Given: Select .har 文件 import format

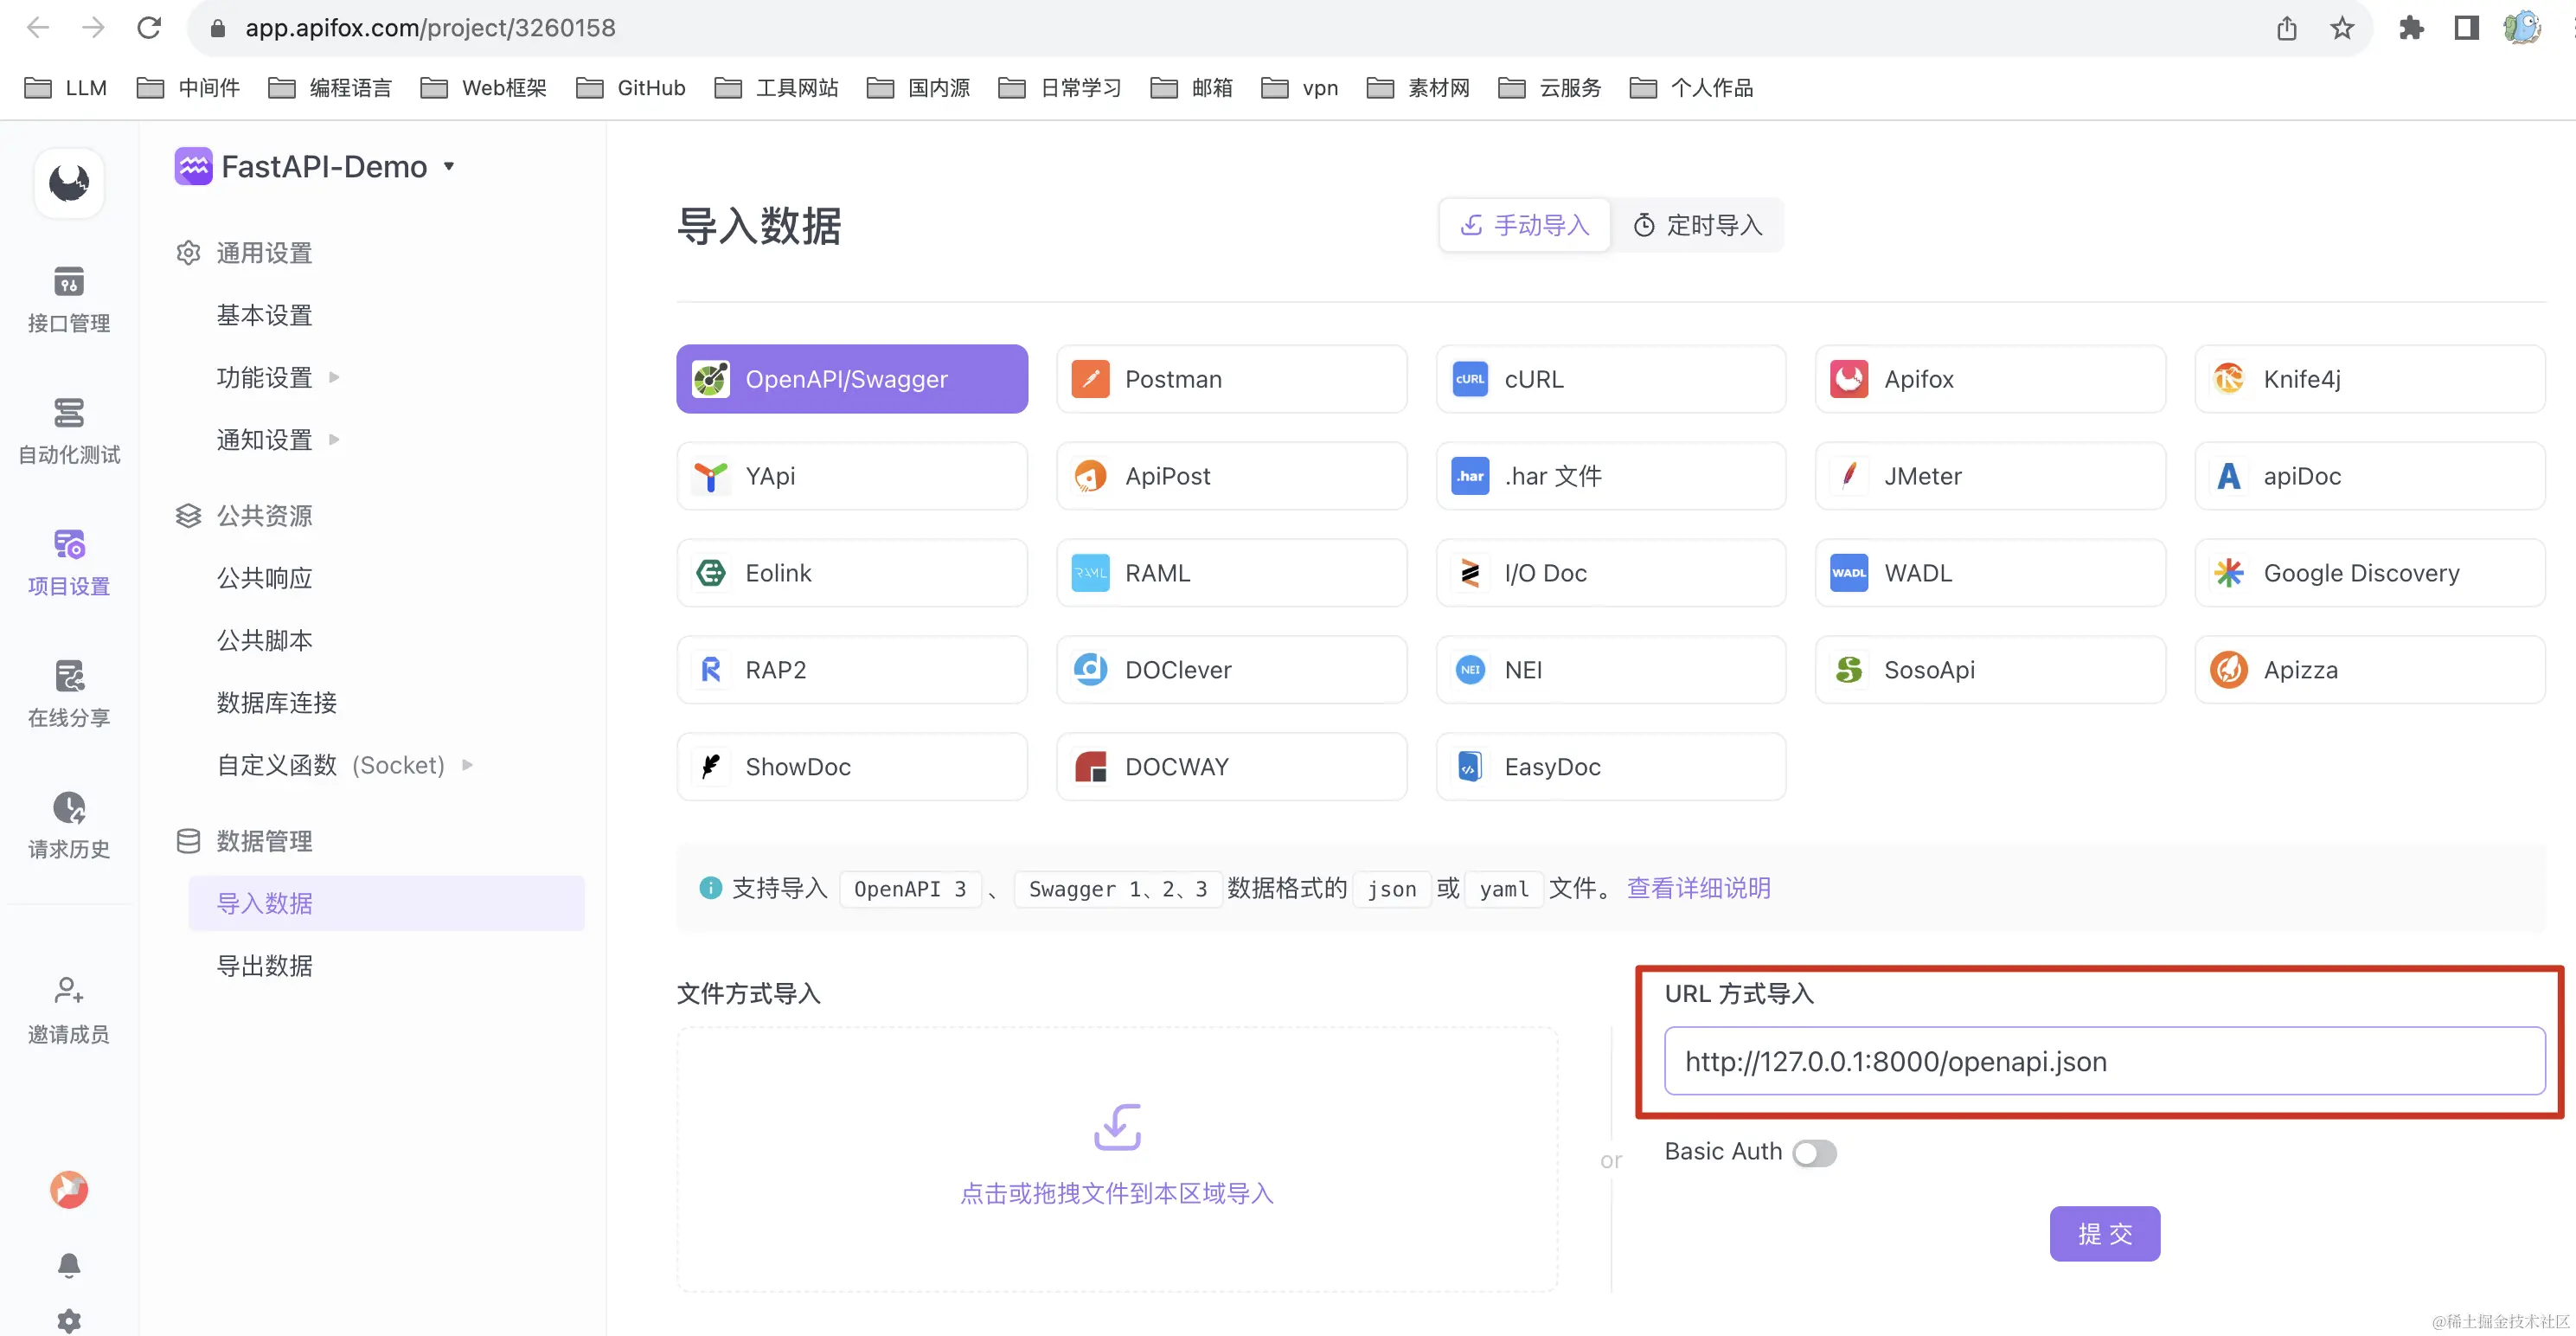Looking at the screenshot, I should [x=1611, y=476].
